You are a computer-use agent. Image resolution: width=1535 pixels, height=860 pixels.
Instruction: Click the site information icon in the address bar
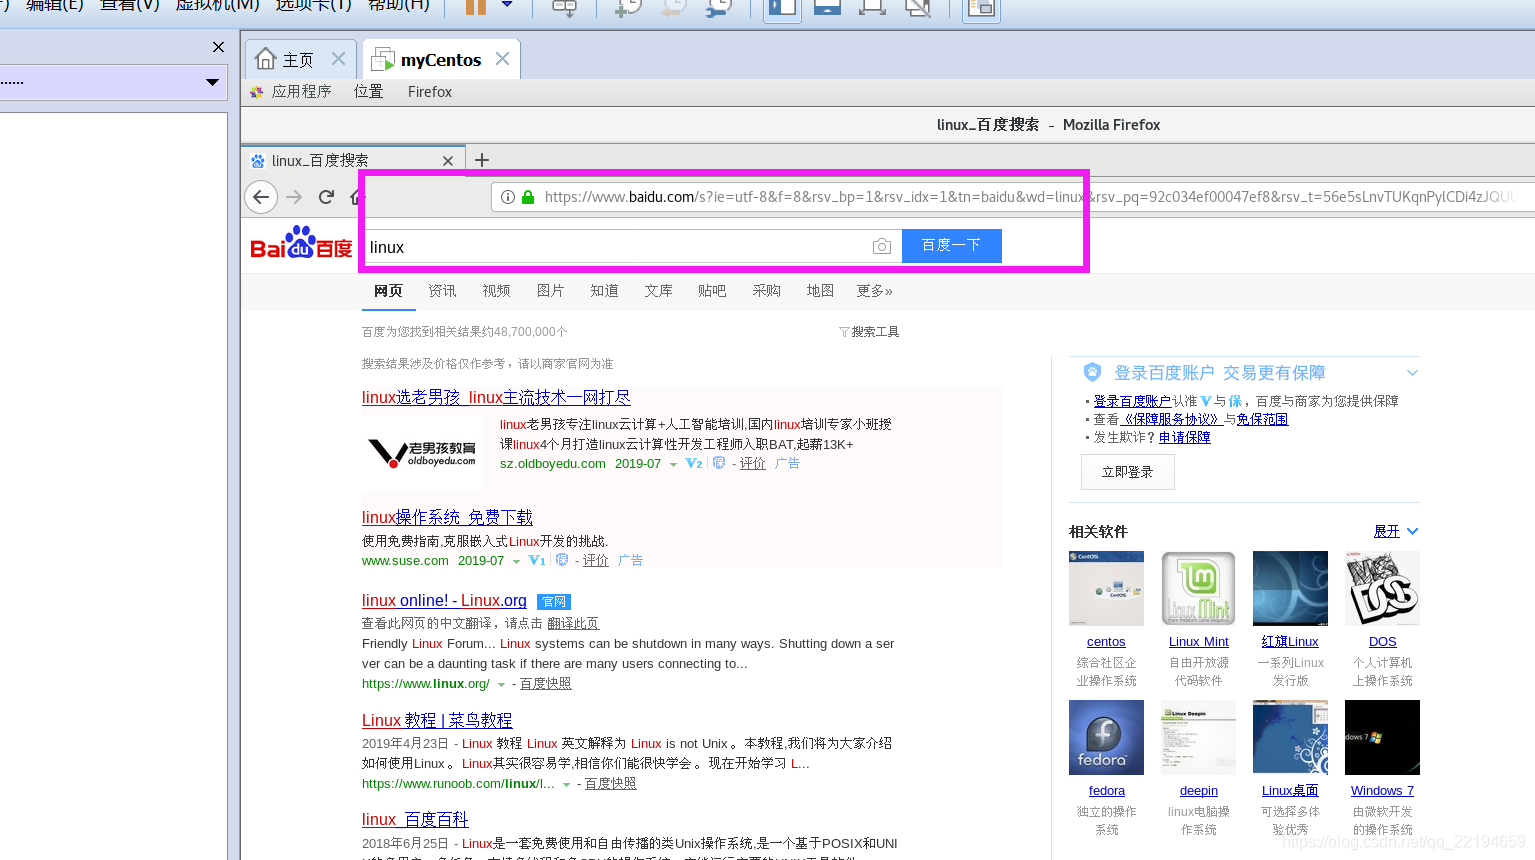pyautogui.click(x=508, y=197)
